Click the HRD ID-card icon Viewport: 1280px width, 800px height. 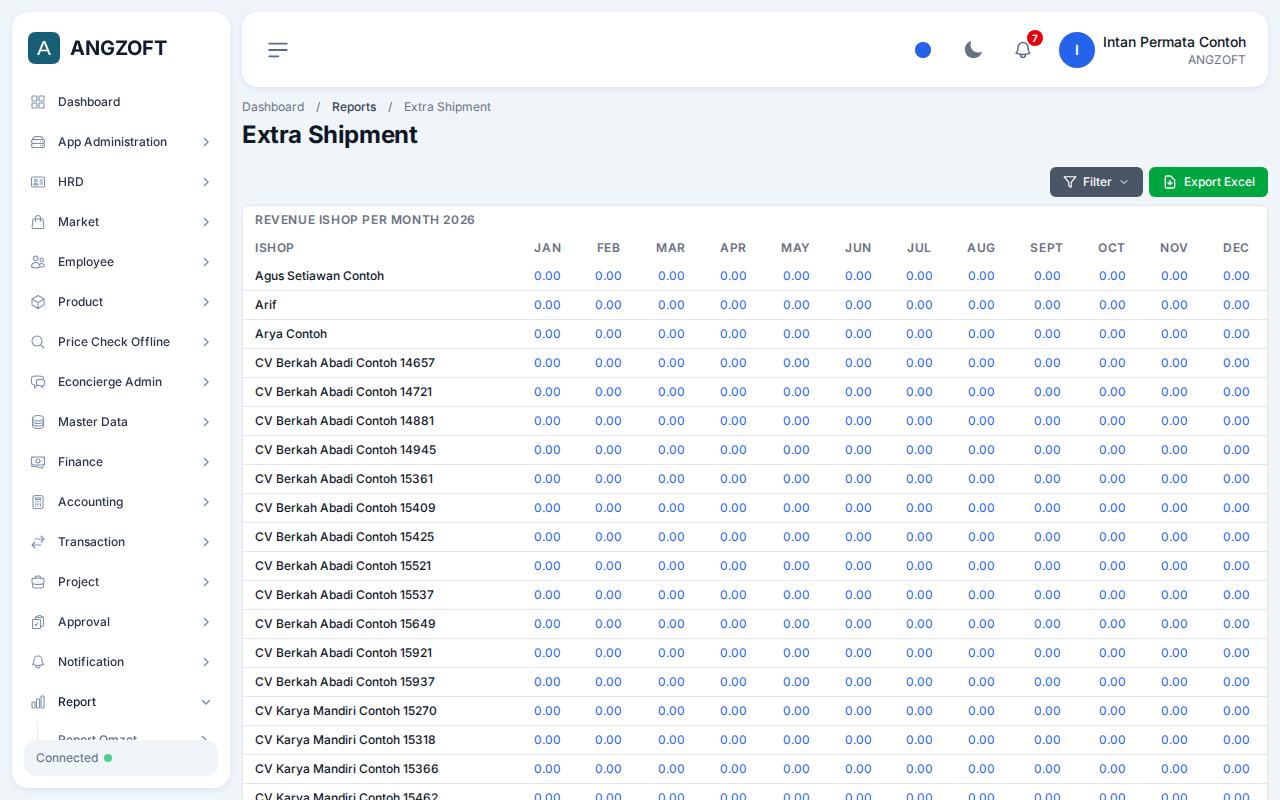tap(38, 182)
